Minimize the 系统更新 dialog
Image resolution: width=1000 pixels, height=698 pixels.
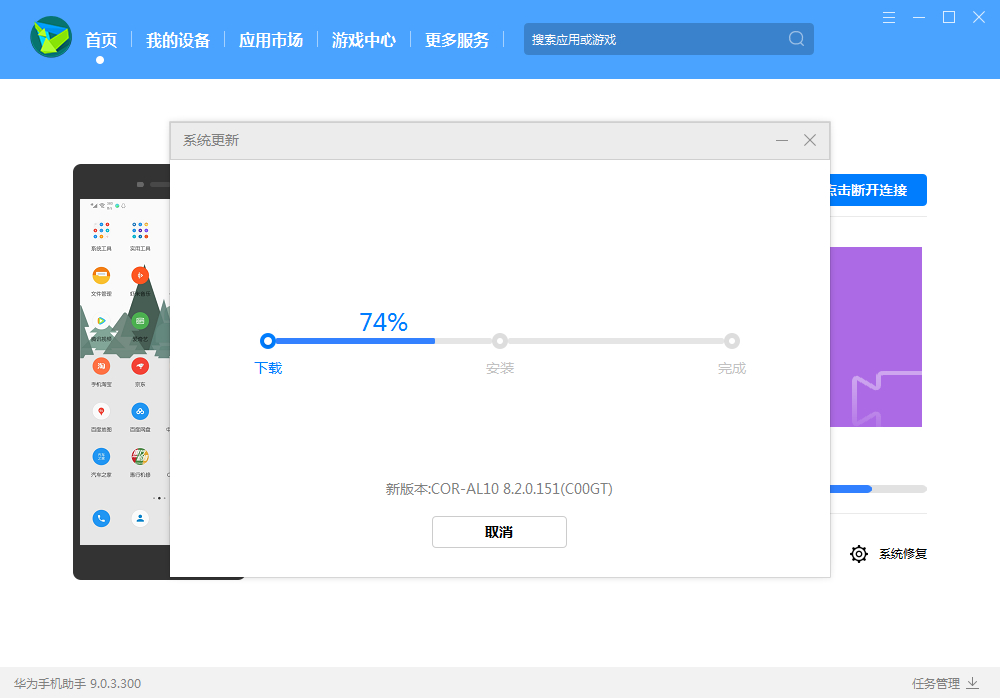tap(782, 140)
